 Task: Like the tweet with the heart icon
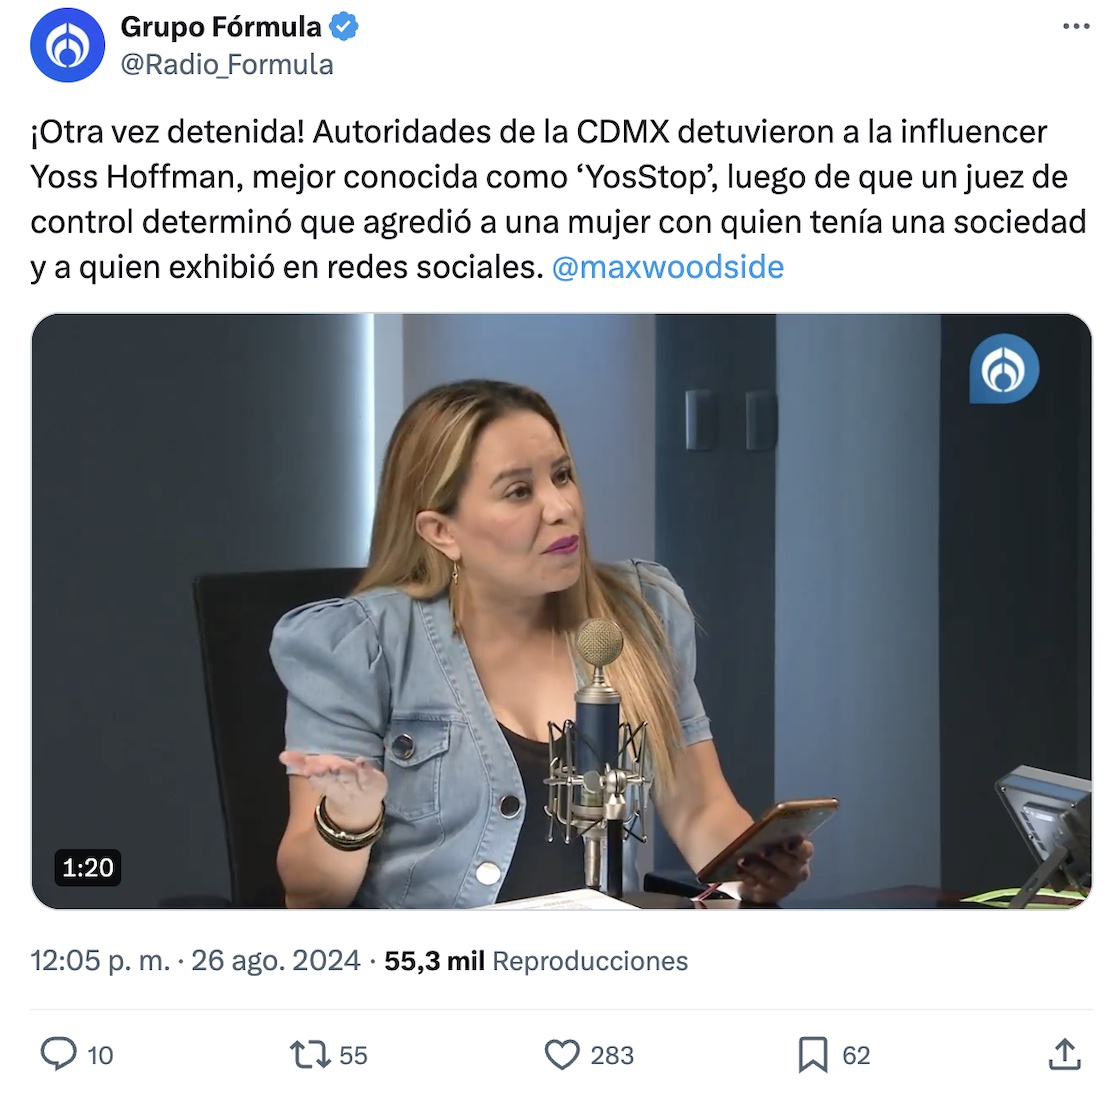[x=562, y=1055]
